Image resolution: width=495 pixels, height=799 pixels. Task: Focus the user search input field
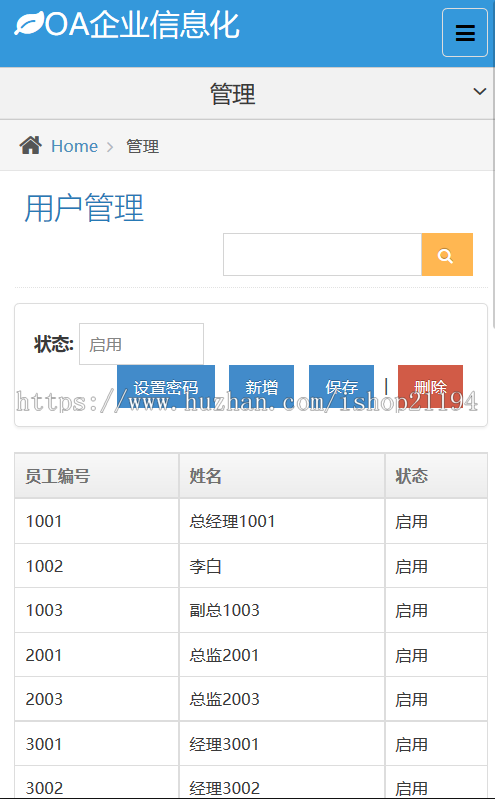(322, 255)
